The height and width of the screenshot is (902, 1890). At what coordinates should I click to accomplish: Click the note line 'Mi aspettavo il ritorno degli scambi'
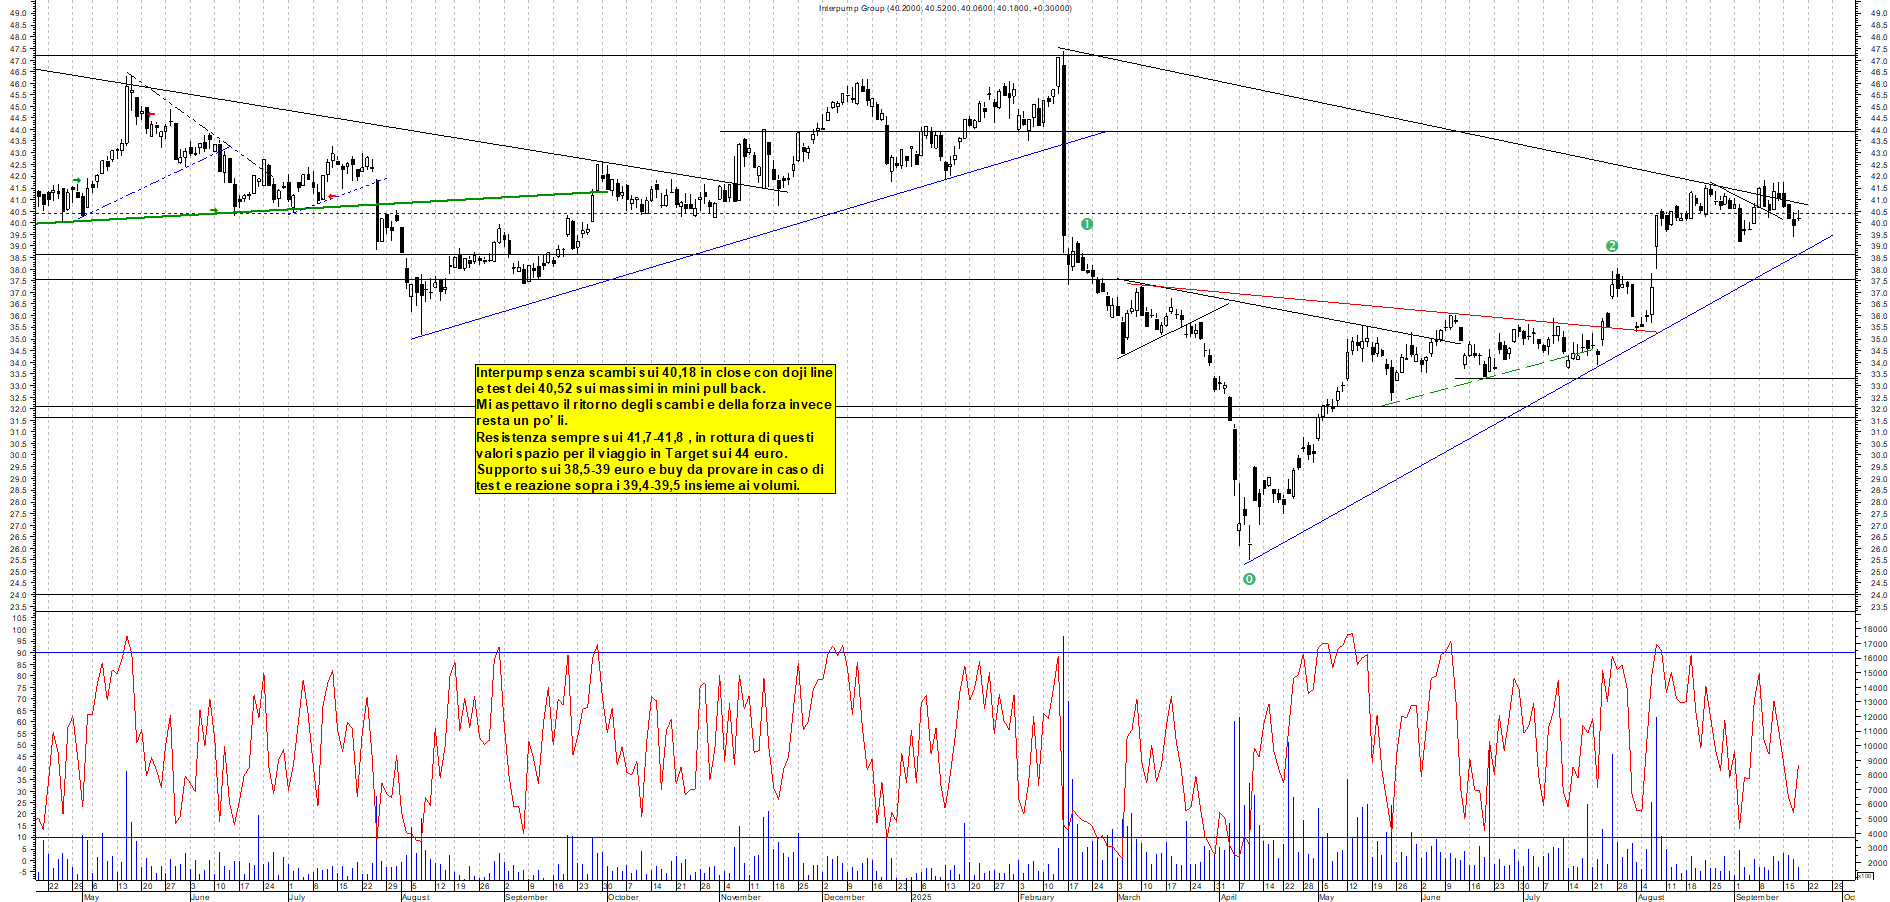654,404
